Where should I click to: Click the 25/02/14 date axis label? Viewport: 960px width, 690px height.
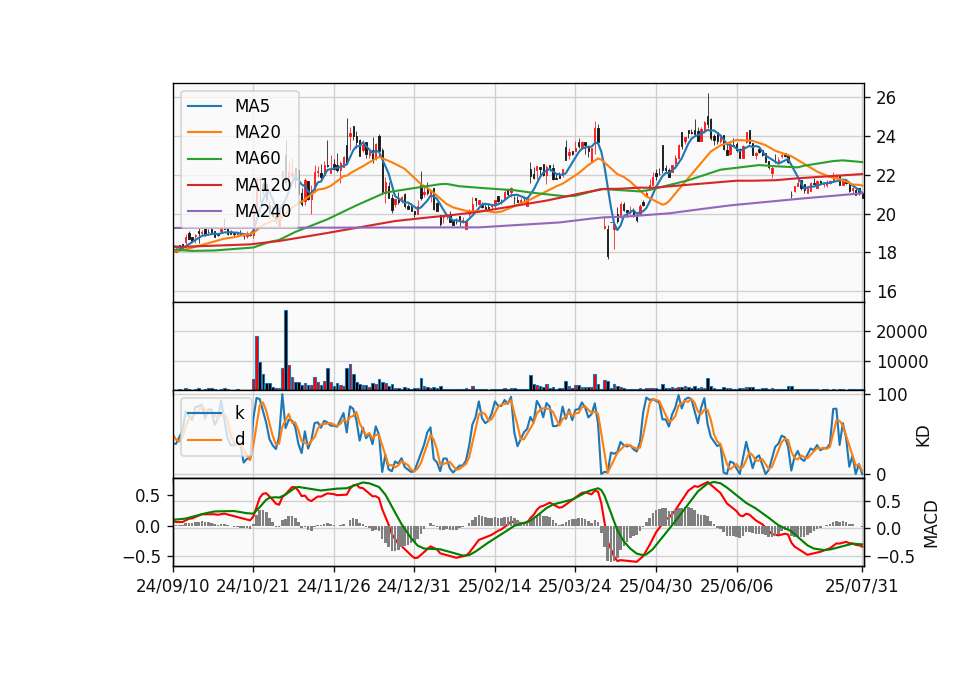(x=495, y=586)
